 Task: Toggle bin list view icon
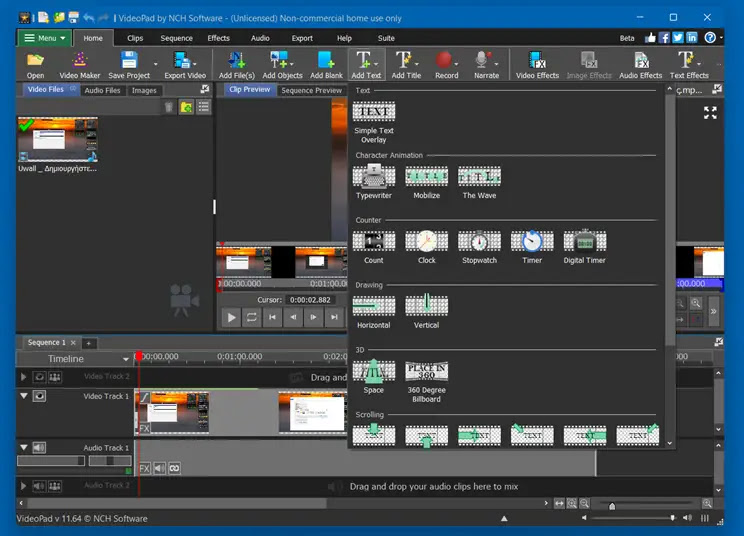[204, 107]
